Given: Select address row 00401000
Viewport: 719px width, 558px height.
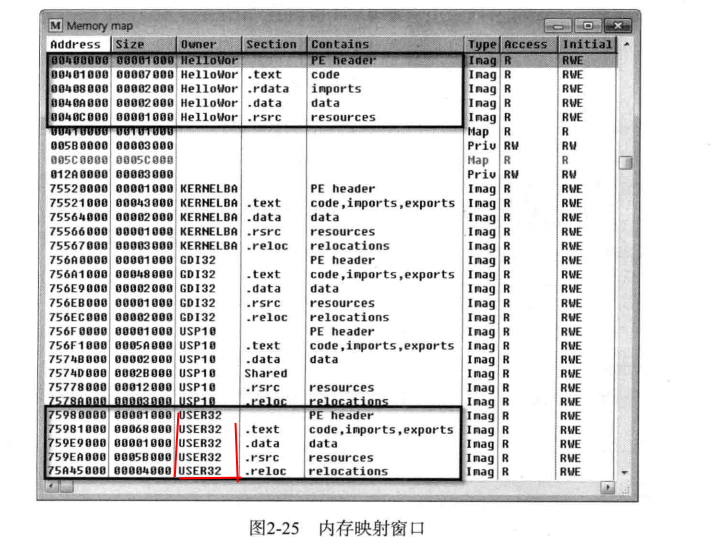Looking at the screenshot, I should 331,74.
